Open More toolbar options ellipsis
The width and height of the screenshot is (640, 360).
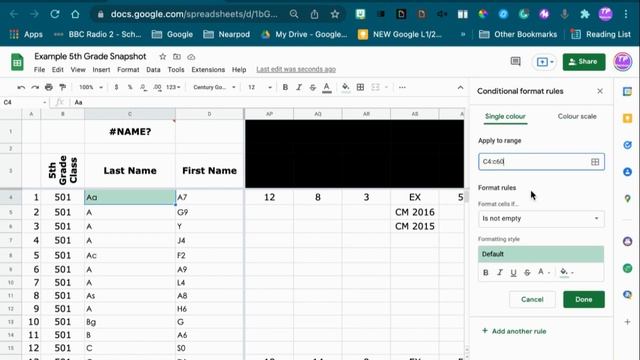[x=402, y=87]
